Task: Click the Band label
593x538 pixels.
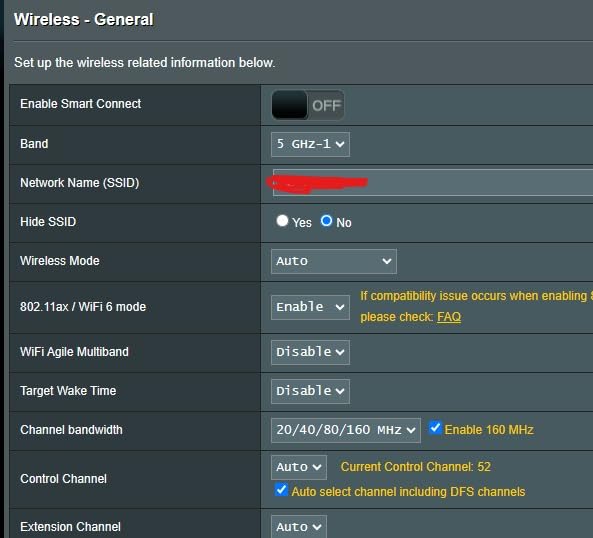Action: coord(34,144)
